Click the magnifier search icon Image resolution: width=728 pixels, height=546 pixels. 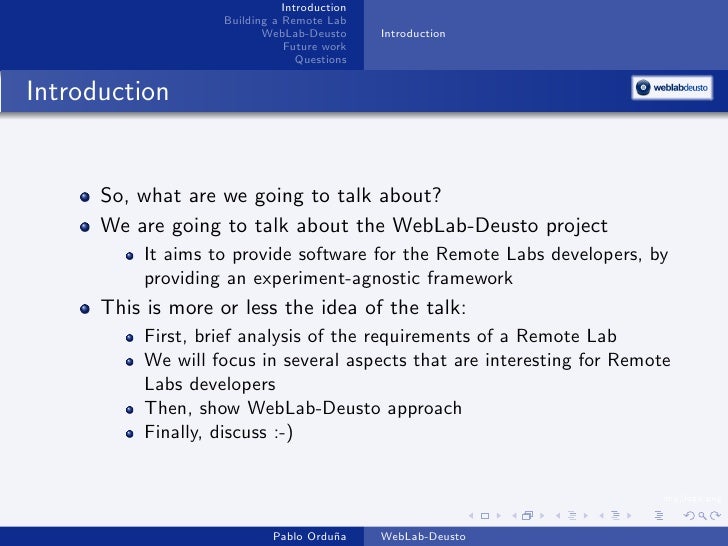pyautogui.click(x=702, y=516)
